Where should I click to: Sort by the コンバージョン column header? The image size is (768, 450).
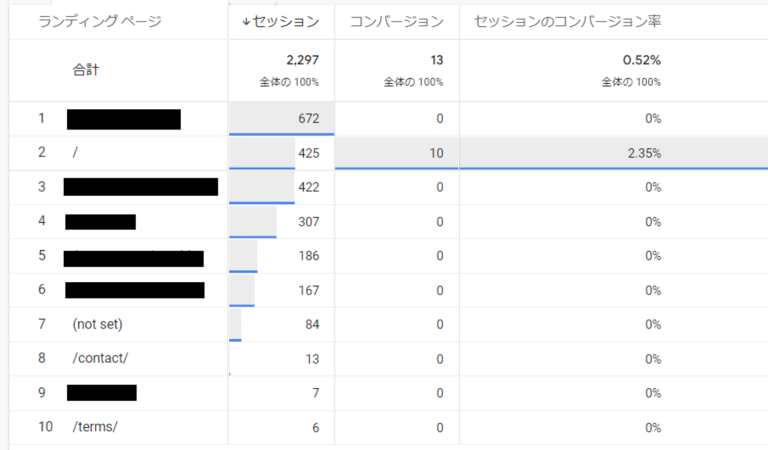tap(396, 21)
